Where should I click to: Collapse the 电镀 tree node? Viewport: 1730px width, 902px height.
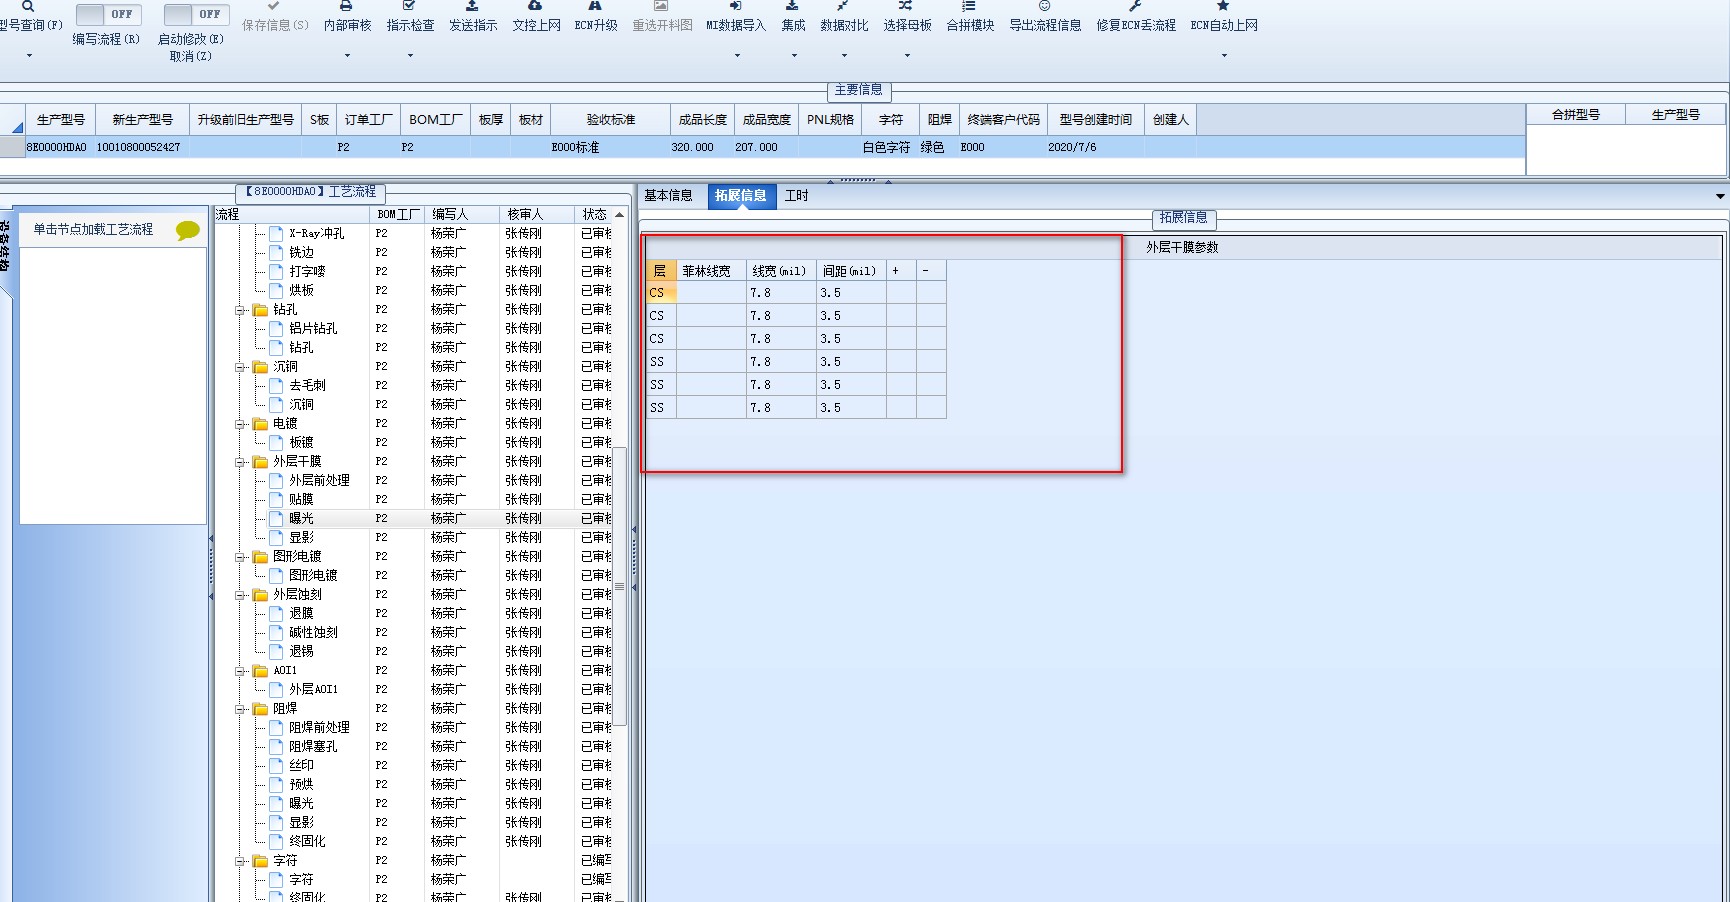point(241,424)
